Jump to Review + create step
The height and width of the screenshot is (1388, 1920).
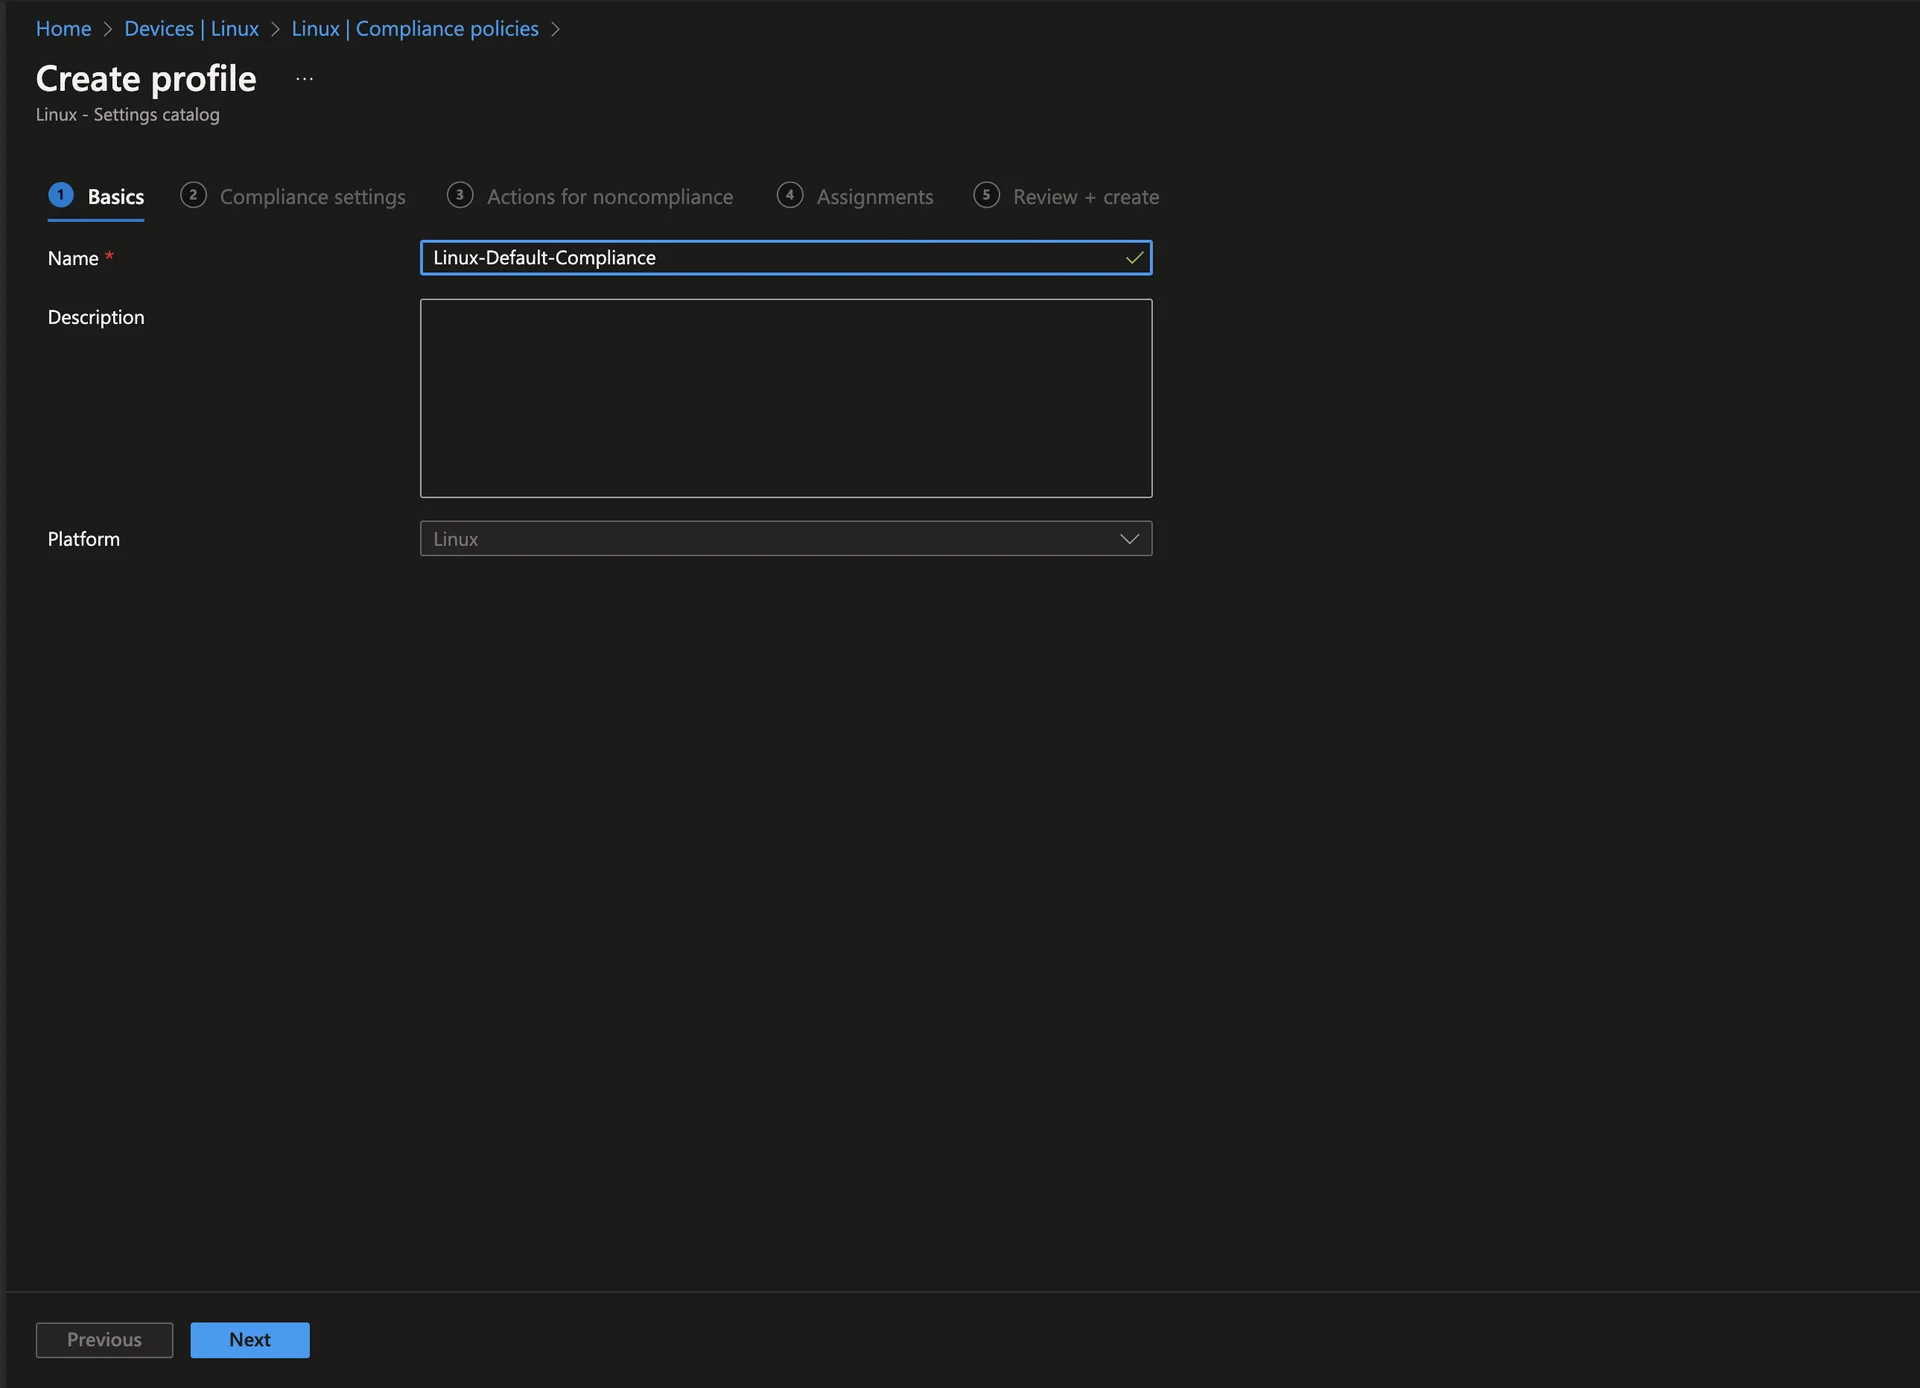(x=1066, y=196)
